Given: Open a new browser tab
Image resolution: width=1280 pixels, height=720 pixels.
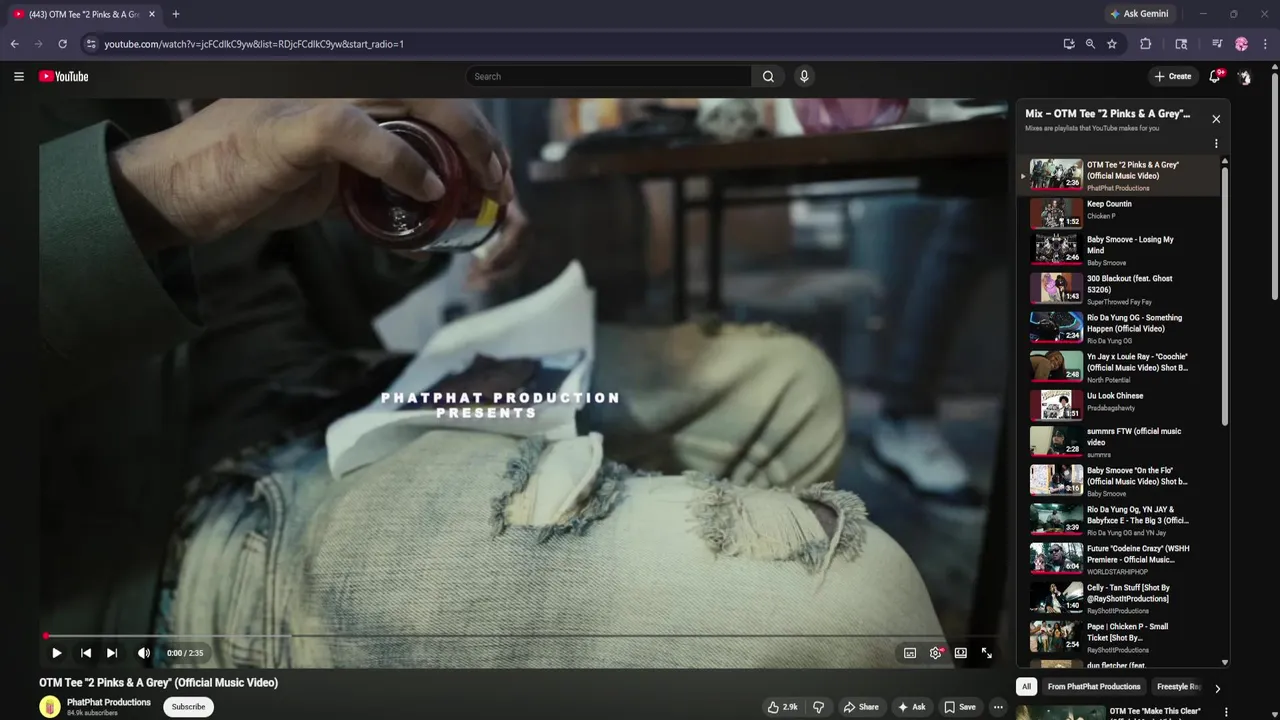Looking at the screenshot, I should pyautogui.click(x=176, y=14).
